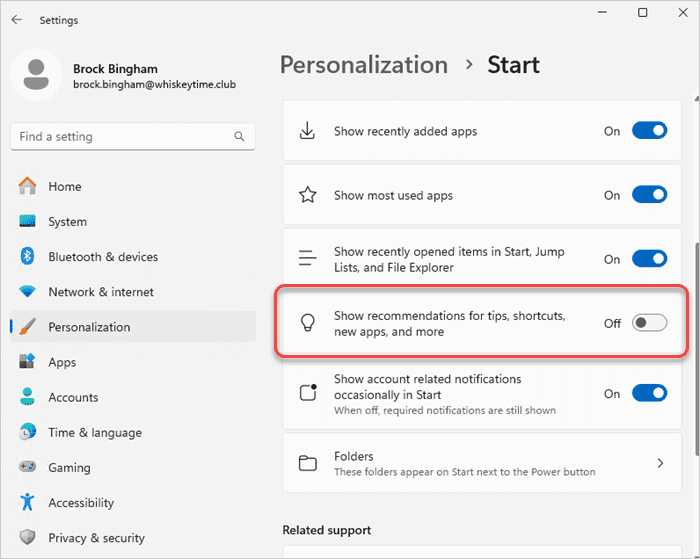Go to Accounts settings
Viewport: 700px width, 559px height.
point(133,397)
